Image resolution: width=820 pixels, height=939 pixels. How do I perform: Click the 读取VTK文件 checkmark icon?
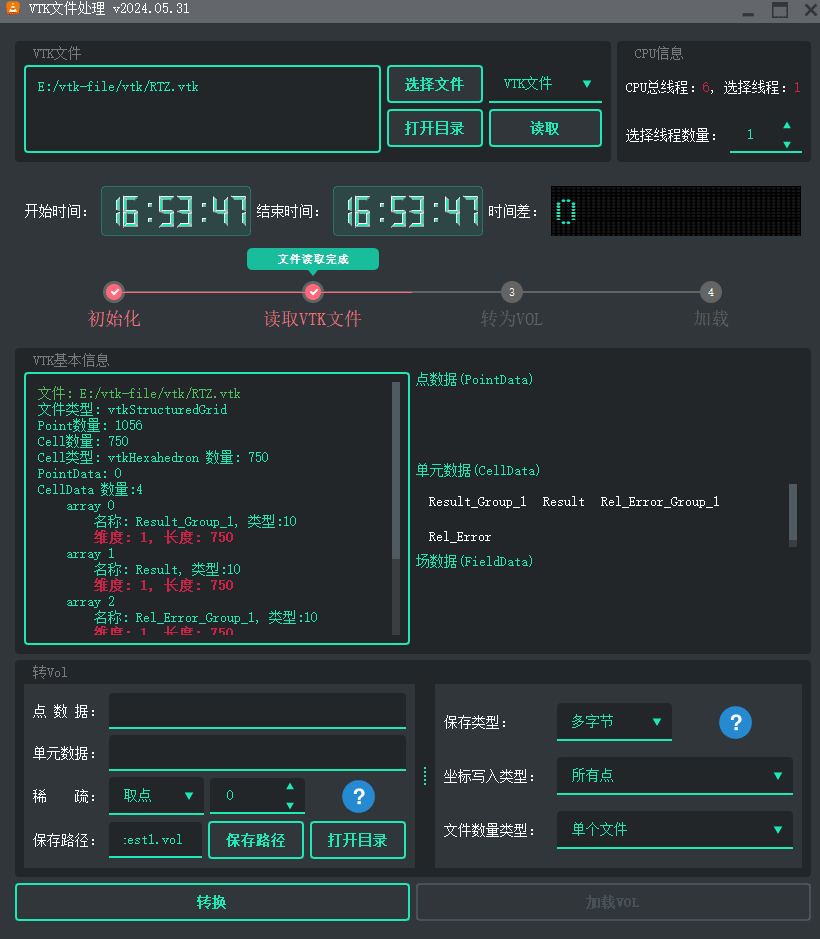(313, 292)
